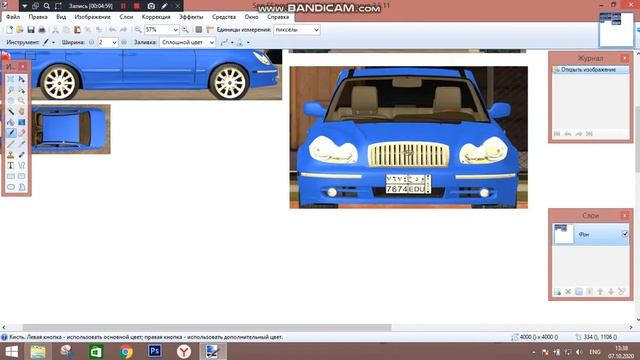Open the Правка menu
The width and height of the screenshot is (640, 360).
[38, 17]
